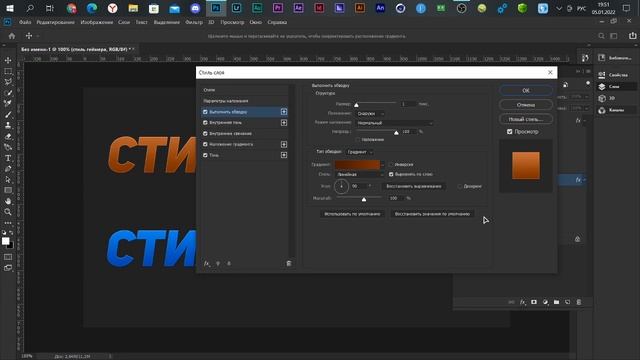
Task: Enable the Overprint checkbox under opacity
Action: (358, 140)
